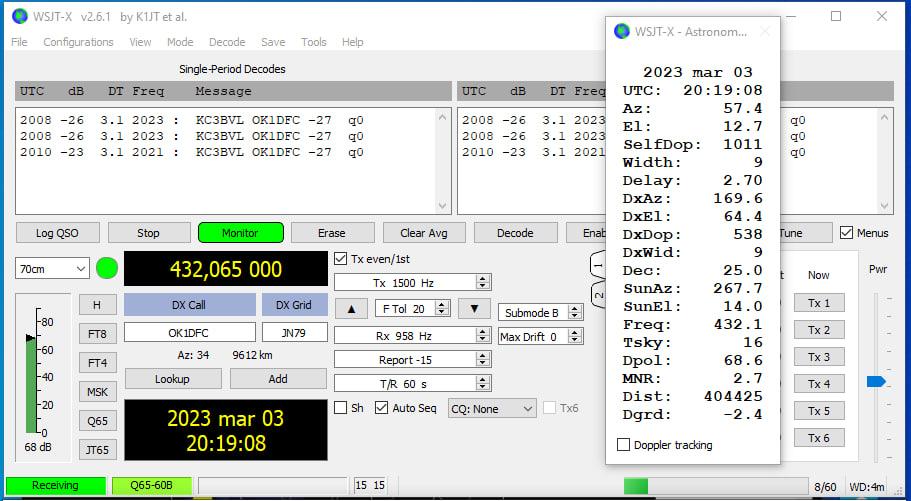This screenshot has width=911, height=501.
Task: Click the Add button
Action: click(x=278, y=379)
